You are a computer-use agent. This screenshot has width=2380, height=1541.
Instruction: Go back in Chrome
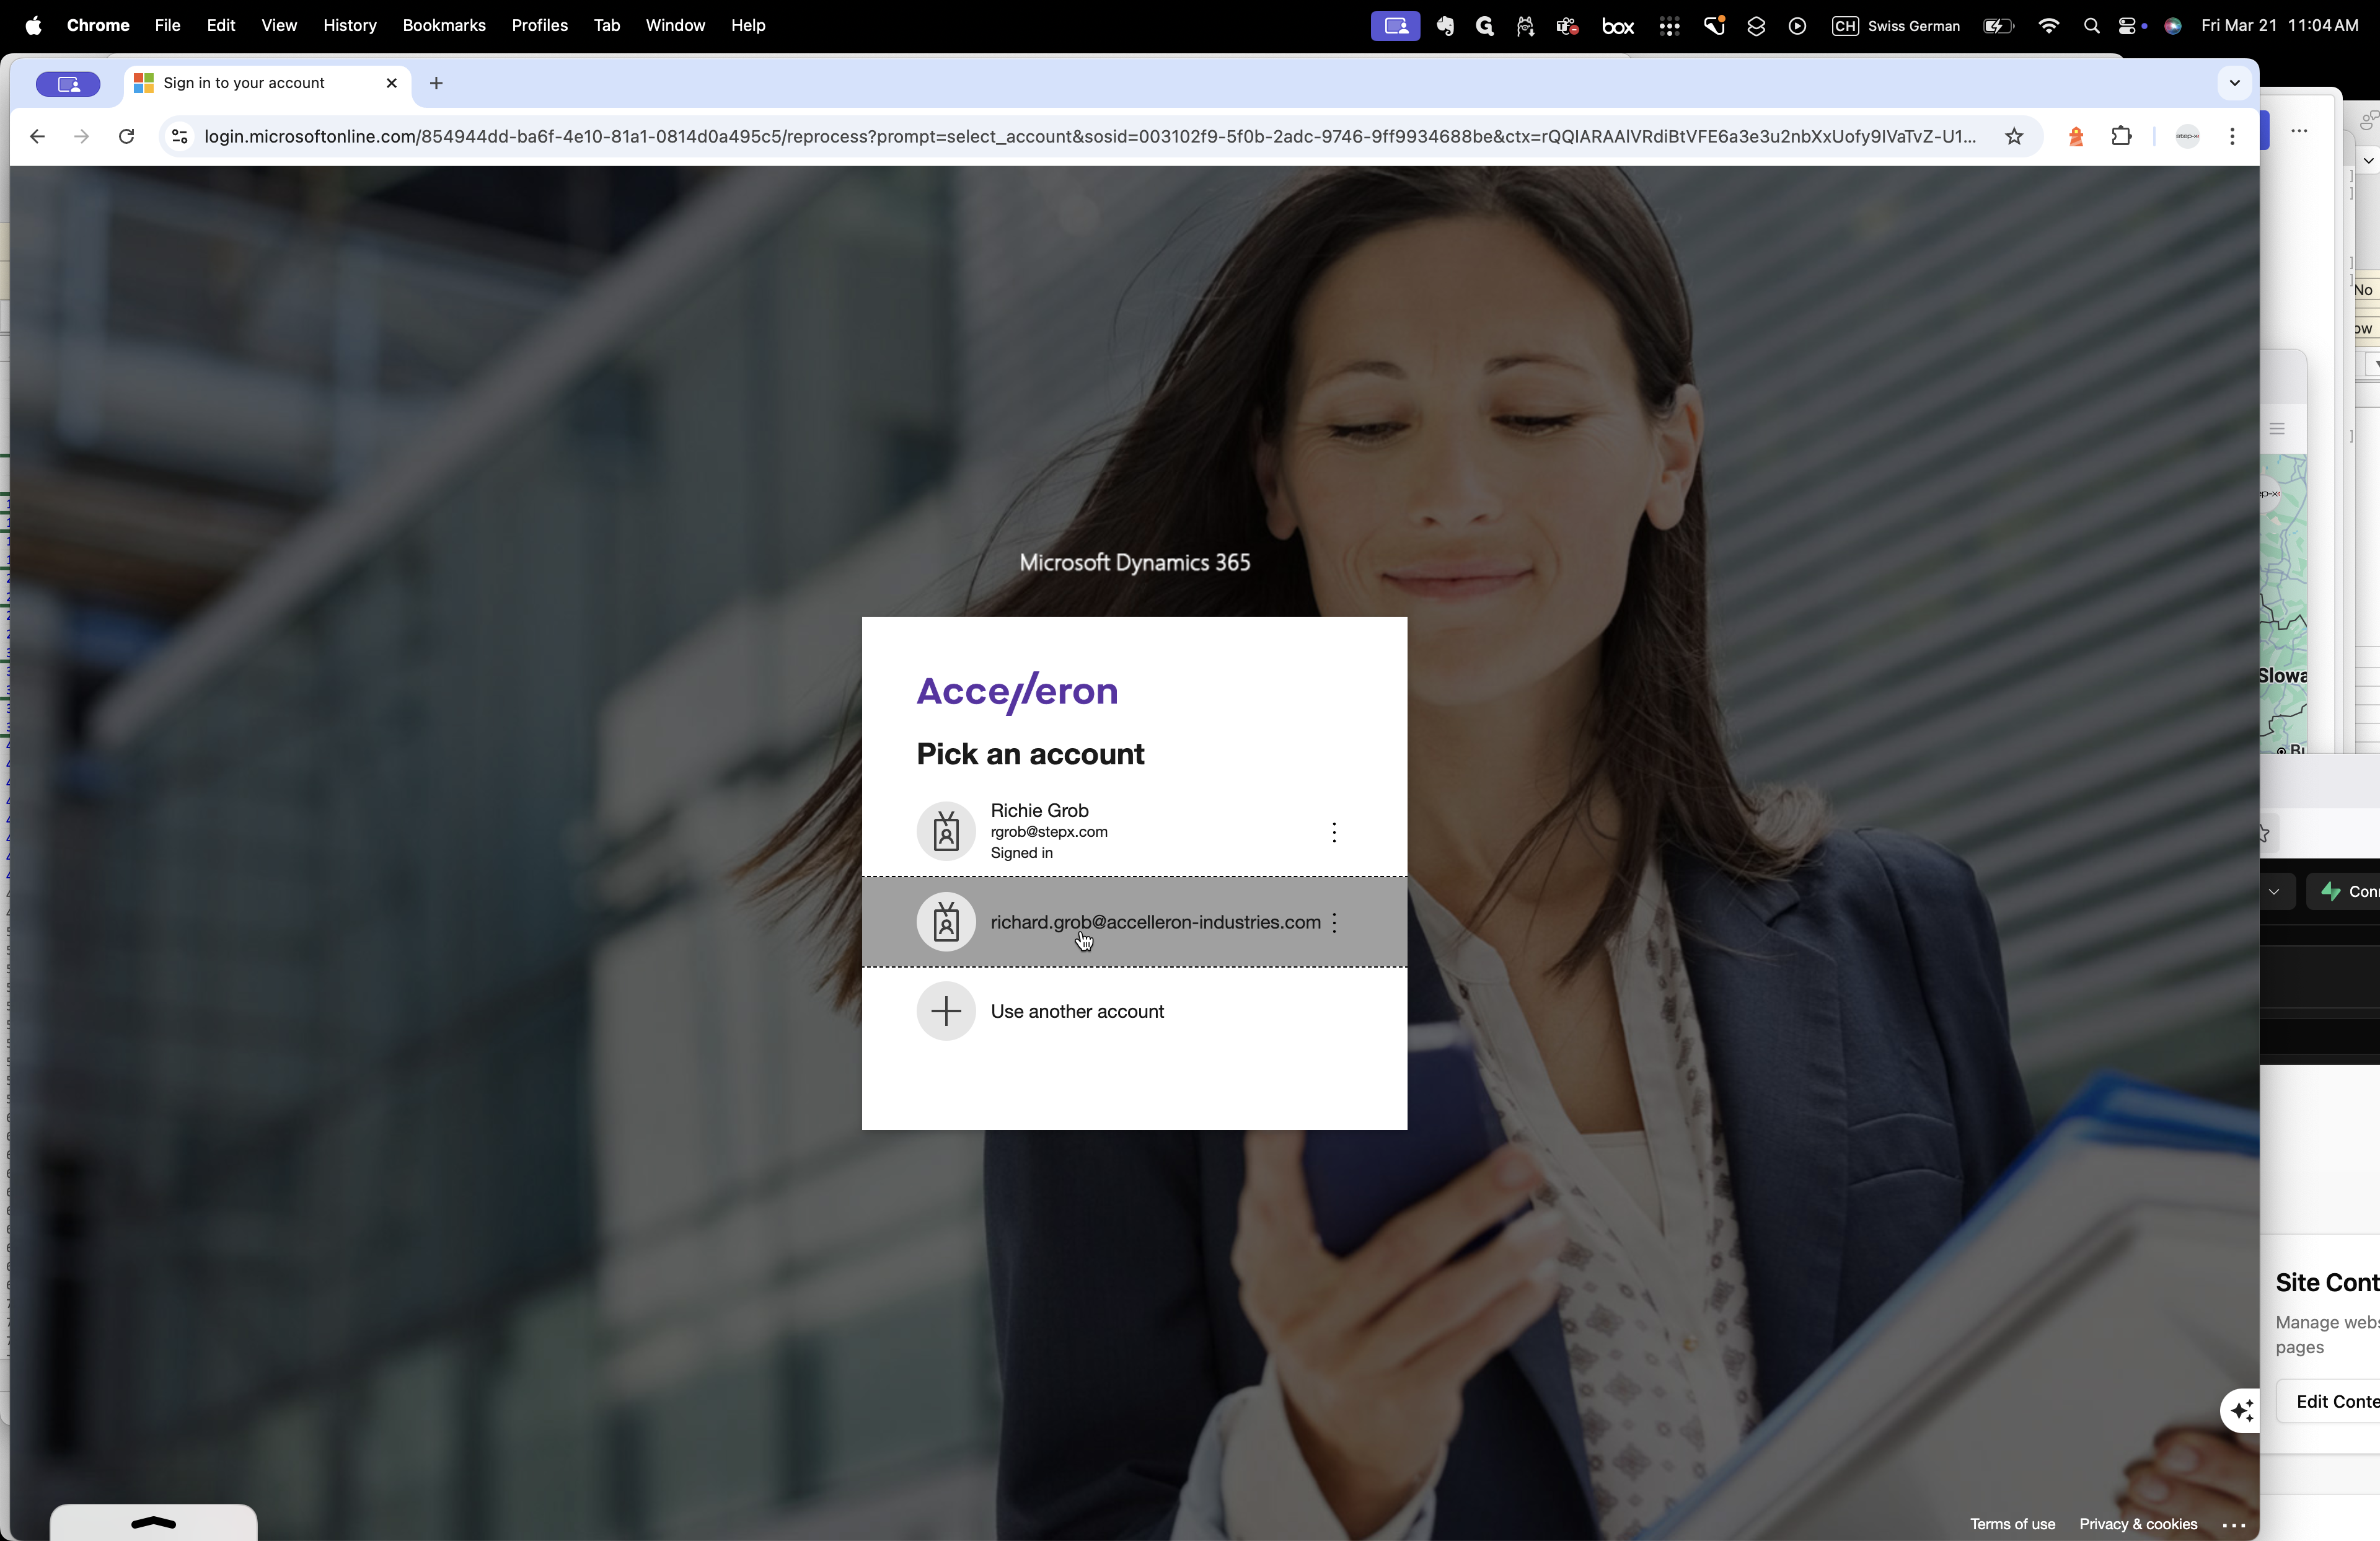click(x=37, y=137)
